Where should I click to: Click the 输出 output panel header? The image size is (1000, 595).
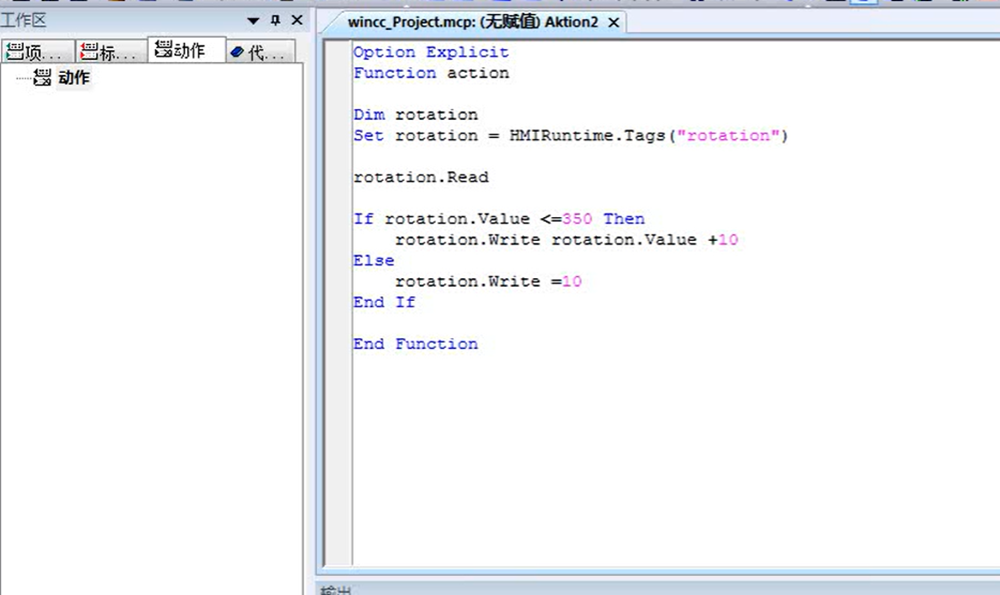point(335,590)
